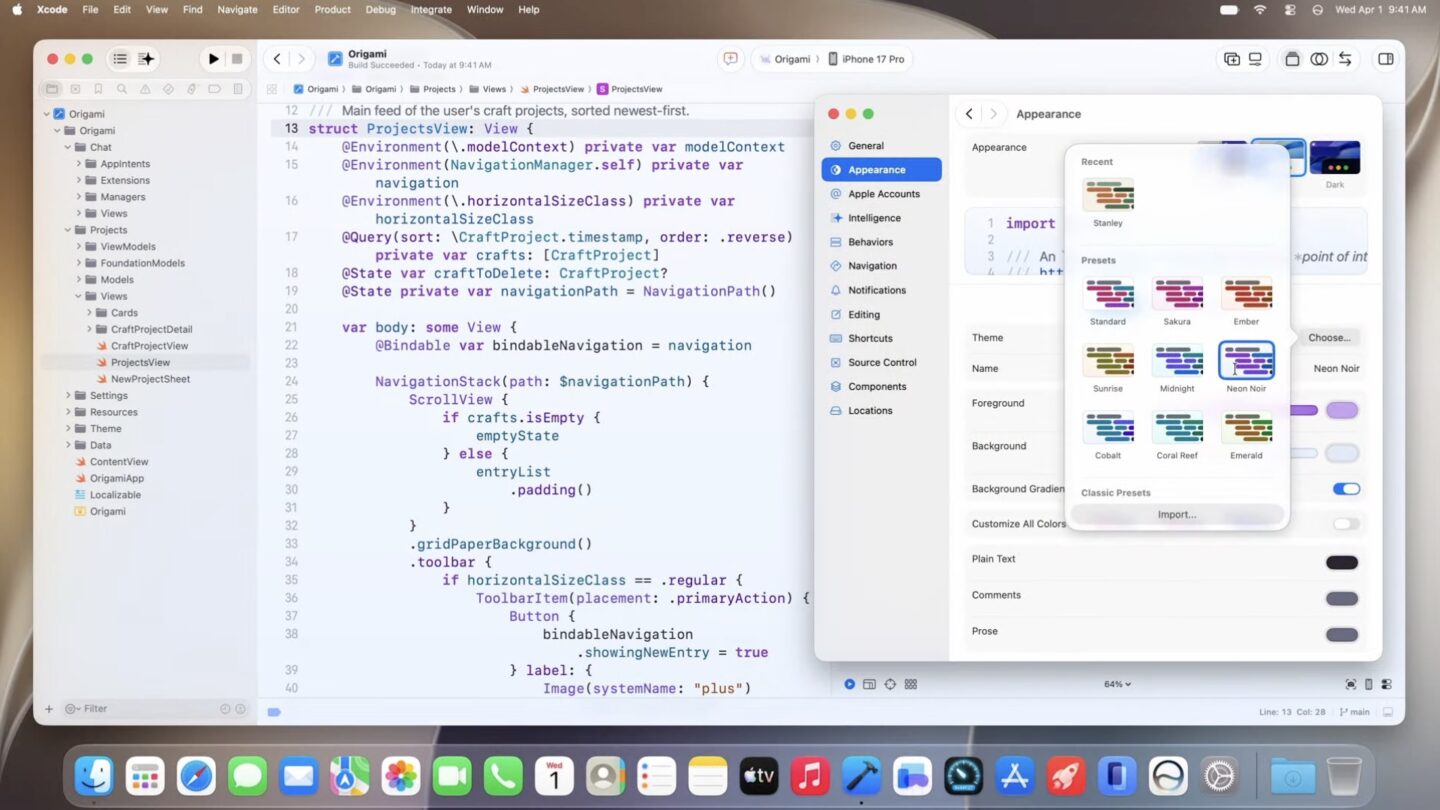Open System Settings gear in Dock
1440x810 pixels.
click(x=1218, y=776)
